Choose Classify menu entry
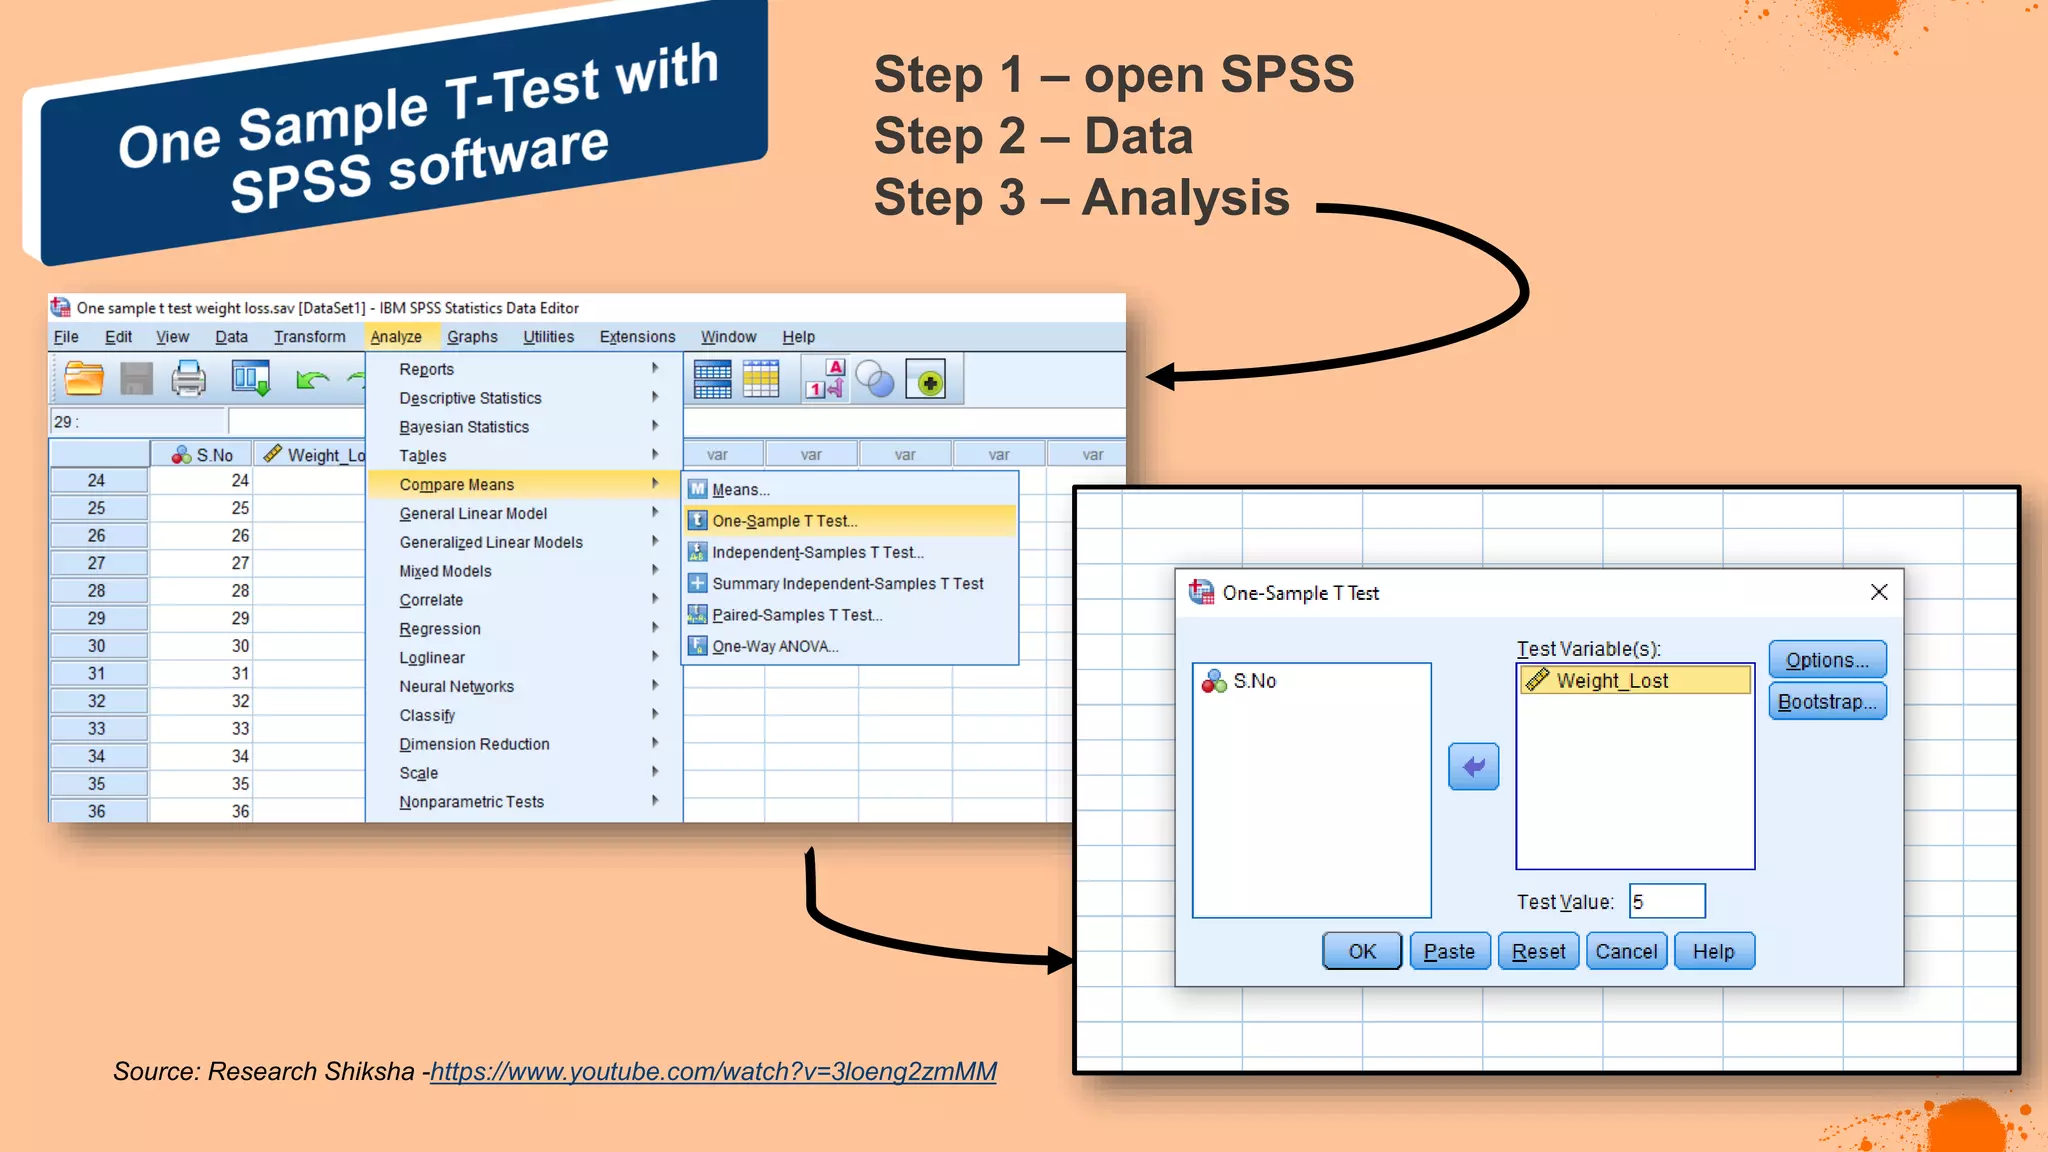The height and width of the screenshot is (1152, 2048). (525, 715)
